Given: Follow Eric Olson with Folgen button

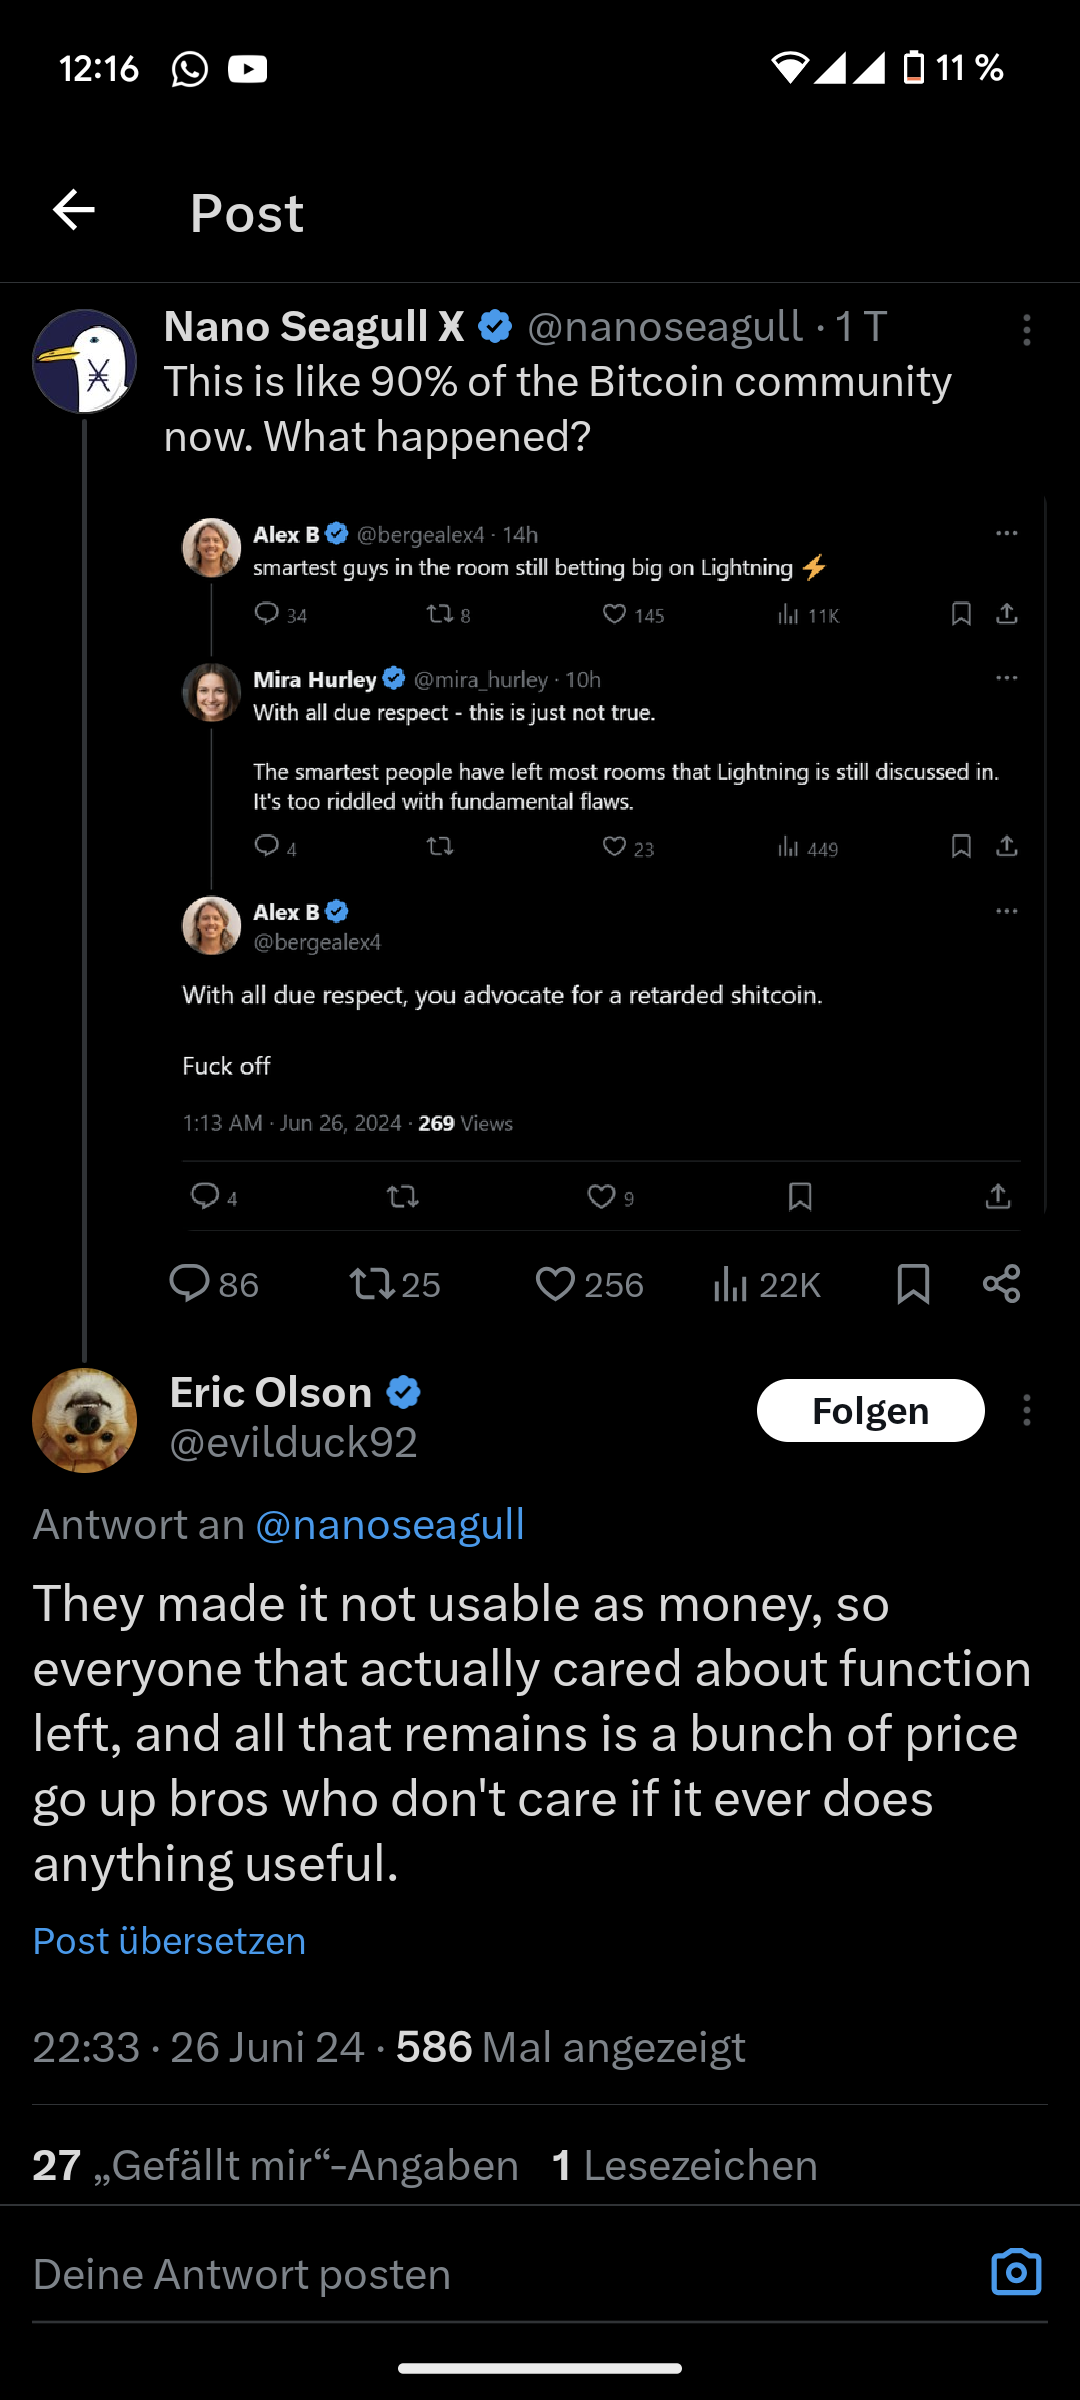Looking at the screenshot, I should coord(870,1410).
